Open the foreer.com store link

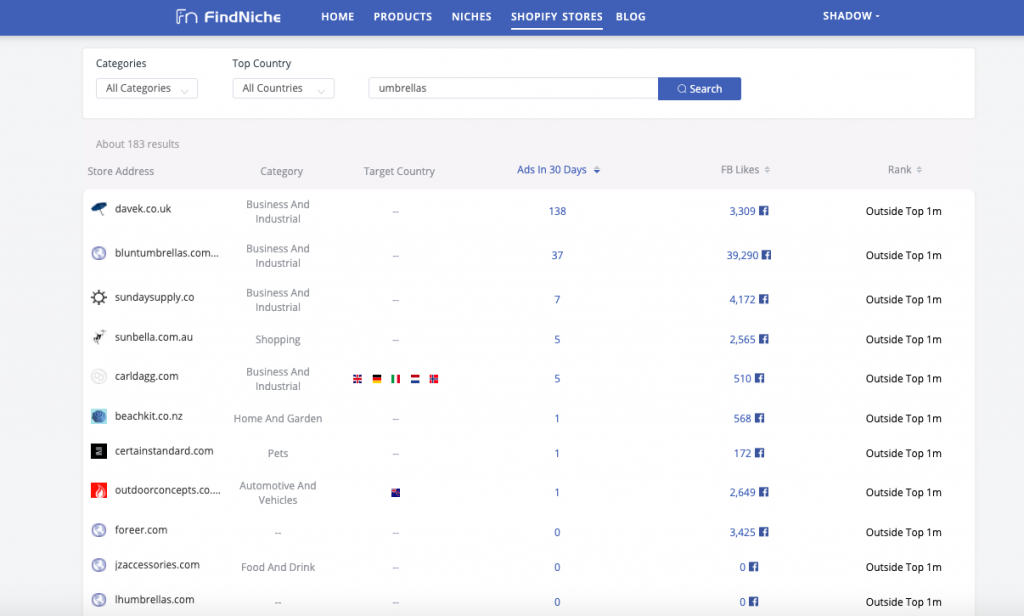[141, 530]
